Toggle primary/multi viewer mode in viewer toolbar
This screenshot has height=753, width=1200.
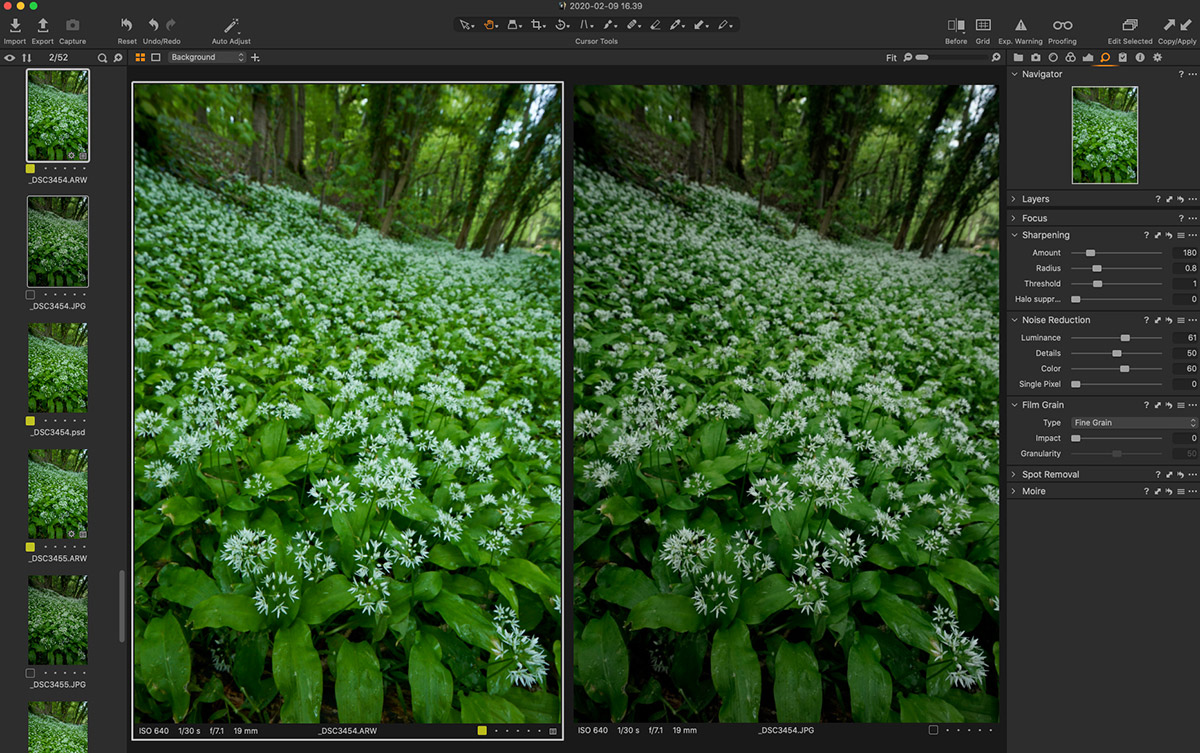140,57
